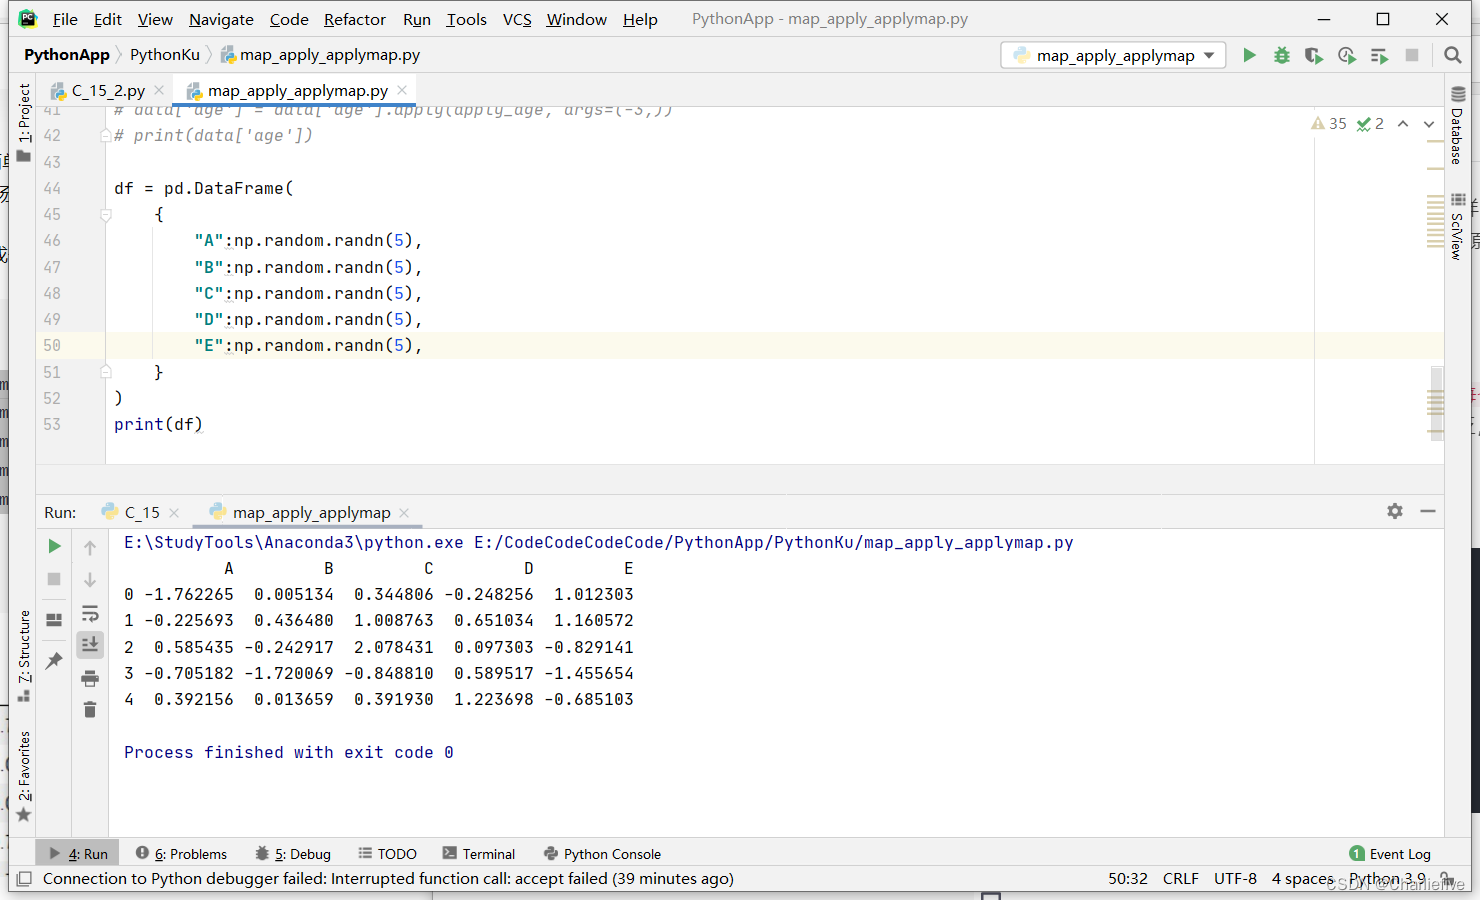Viewport: 1480px width, 900px height.
Task: Open Run panel settings gear
Action: point(1395,511)
